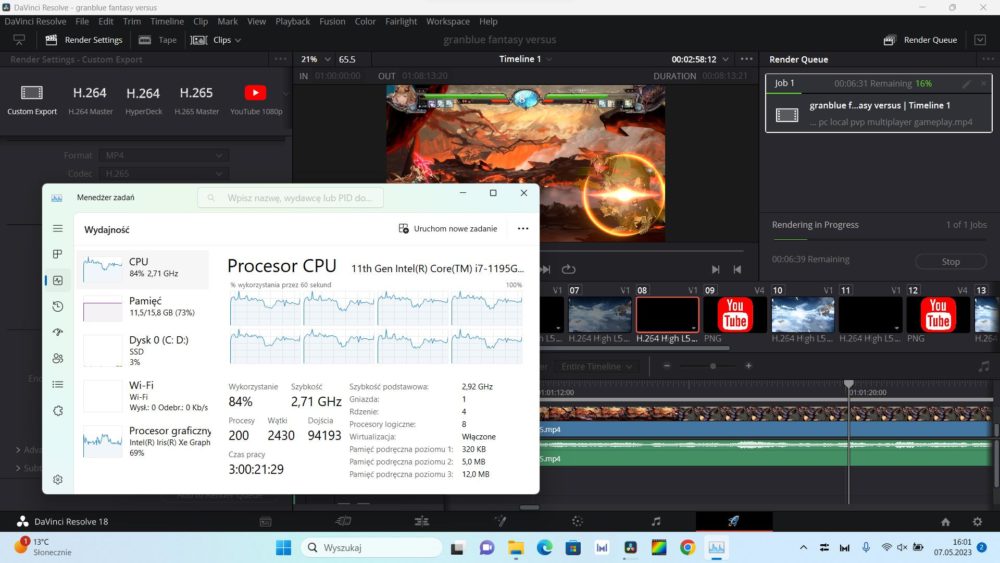Select Procesor graficzny in the performance list
Image resolution: width=1000 pixels, height=563 pixels.
pos(144,441)
